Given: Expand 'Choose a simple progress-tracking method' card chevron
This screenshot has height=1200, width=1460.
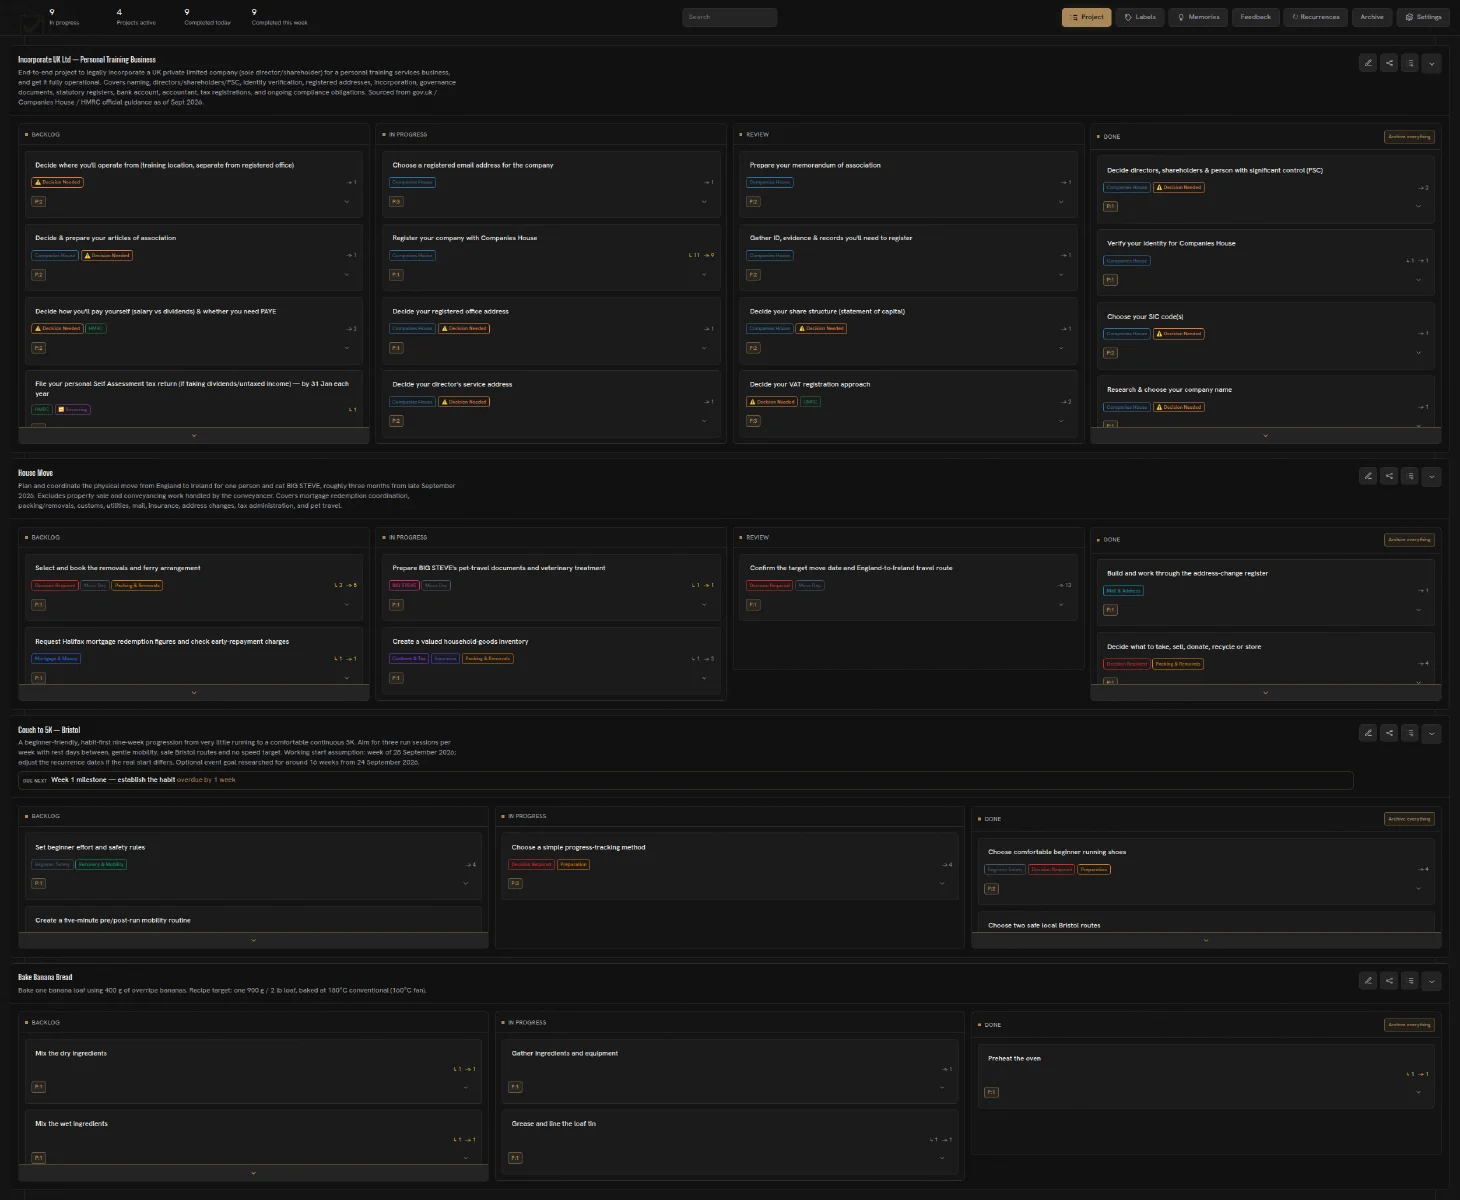Looking at the screenshot, I should [942, 883].
